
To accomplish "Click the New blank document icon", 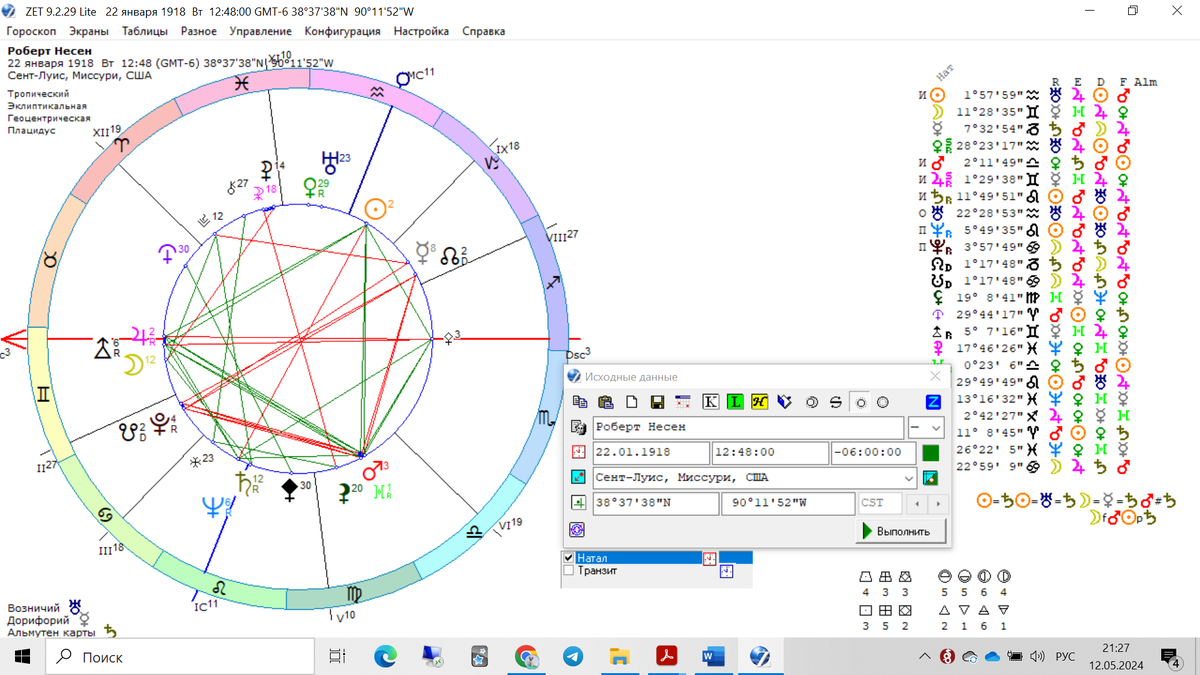I will (x=631, y=402).
